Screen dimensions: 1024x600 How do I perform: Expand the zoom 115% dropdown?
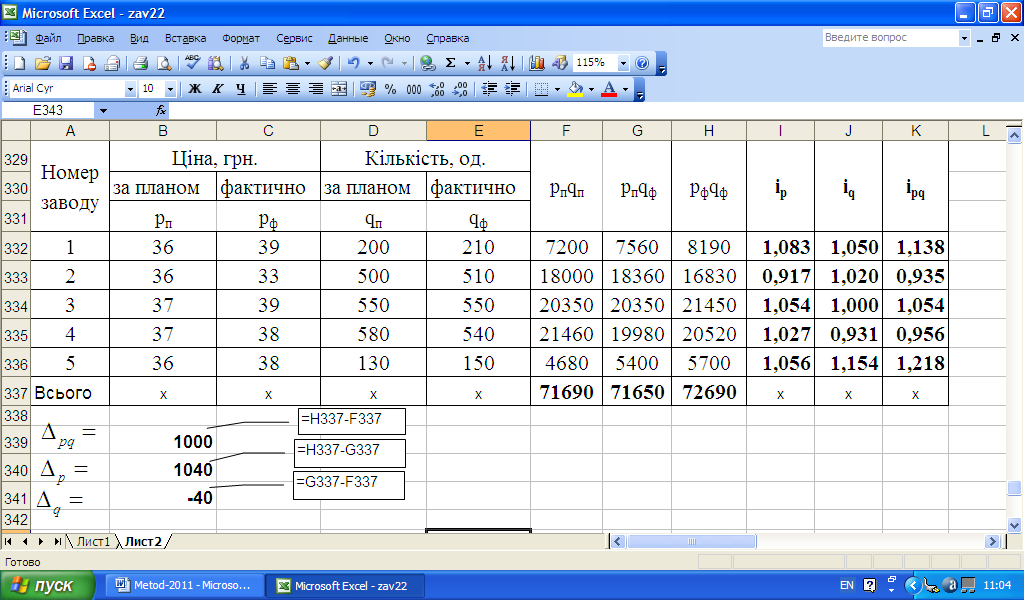623,63
